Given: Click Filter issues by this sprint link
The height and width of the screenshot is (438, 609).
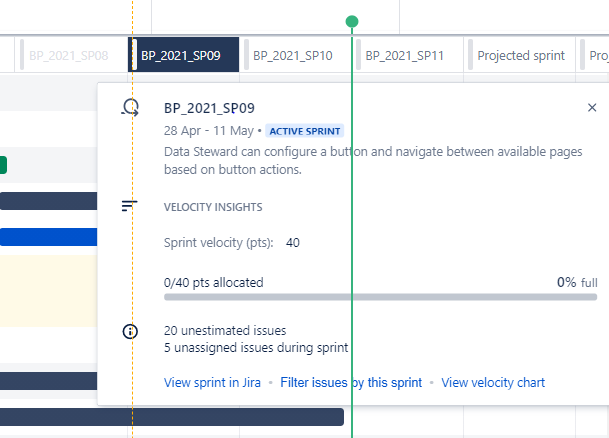Looking at the screenshot, I should click(x=351, y=382).
